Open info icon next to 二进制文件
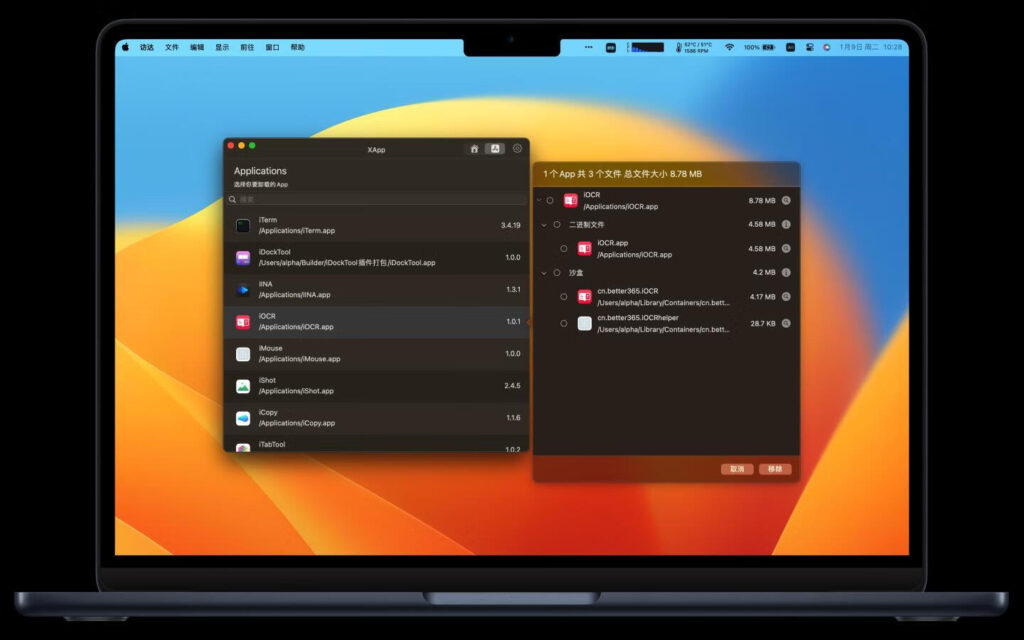The height and width of the screenshot is (640, 1024). (x=785, y=224)
